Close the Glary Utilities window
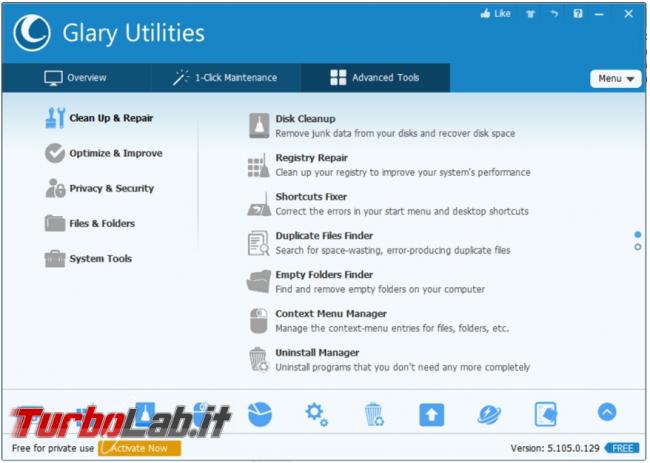Screen dimensions: 650x463 (x=628, y=14)
